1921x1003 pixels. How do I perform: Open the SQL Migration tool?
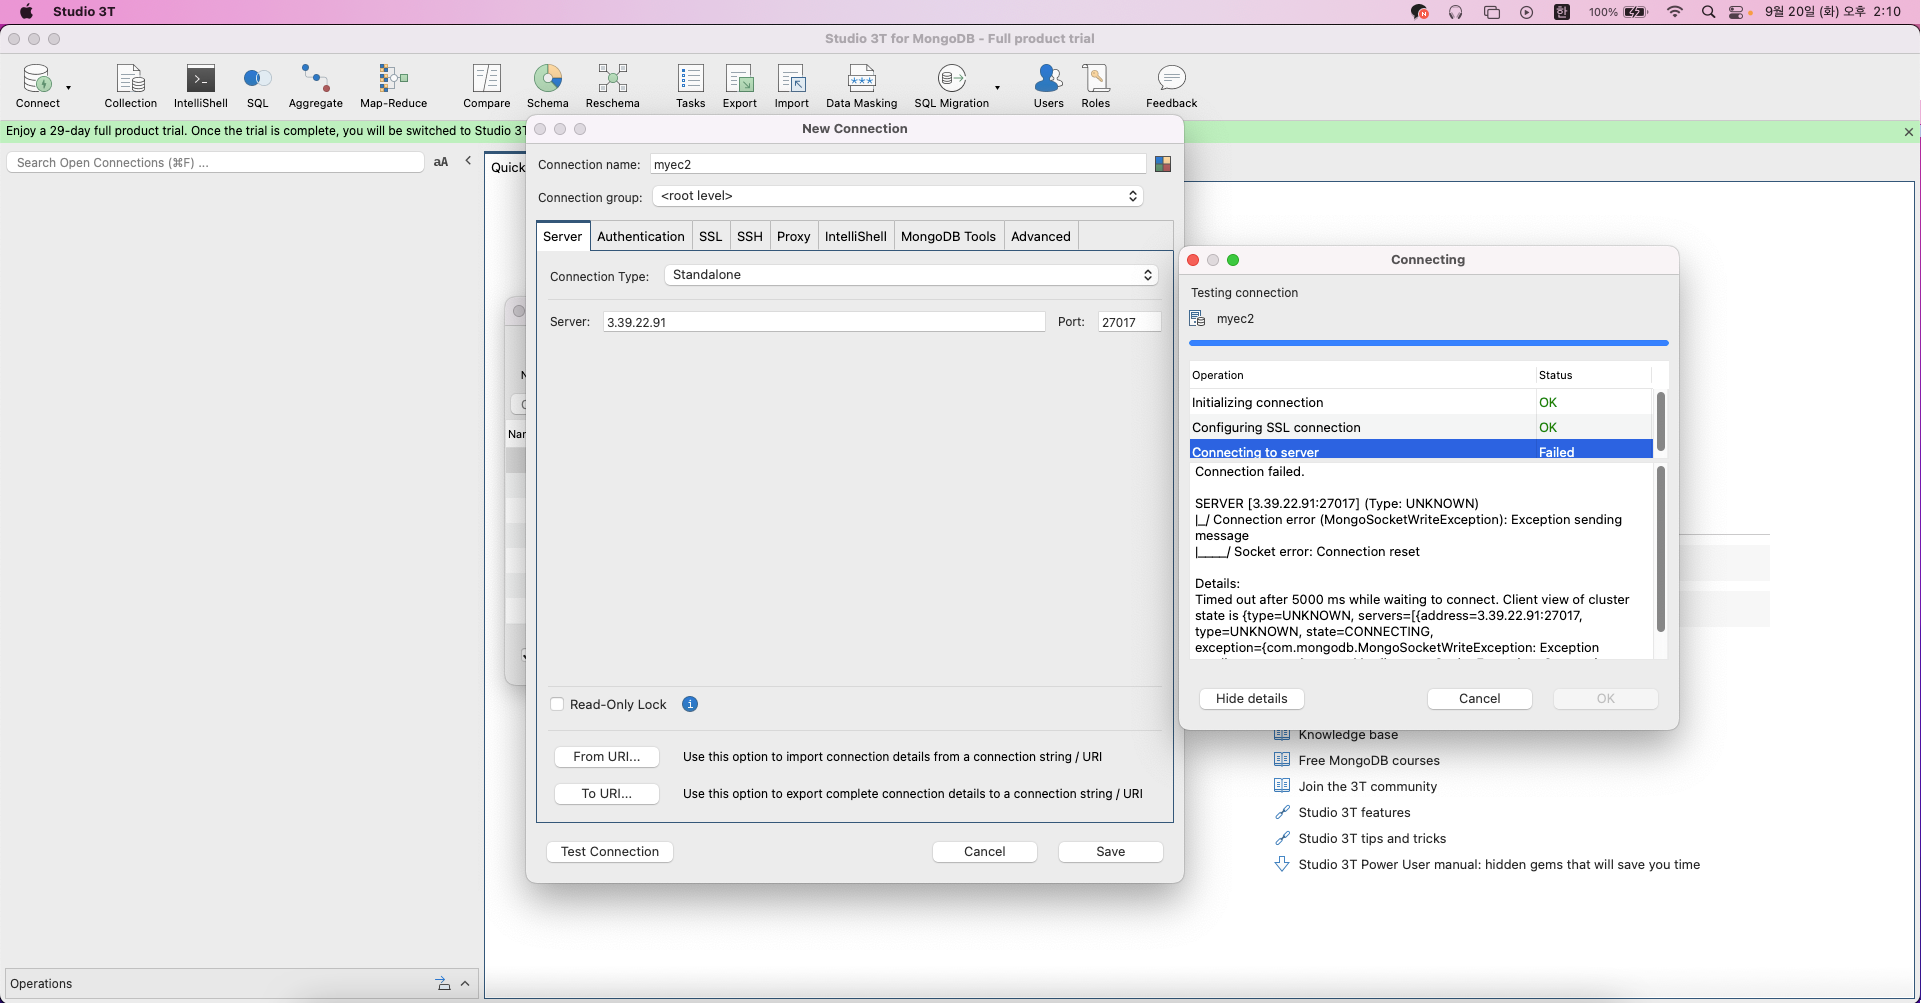coord(951,85)
